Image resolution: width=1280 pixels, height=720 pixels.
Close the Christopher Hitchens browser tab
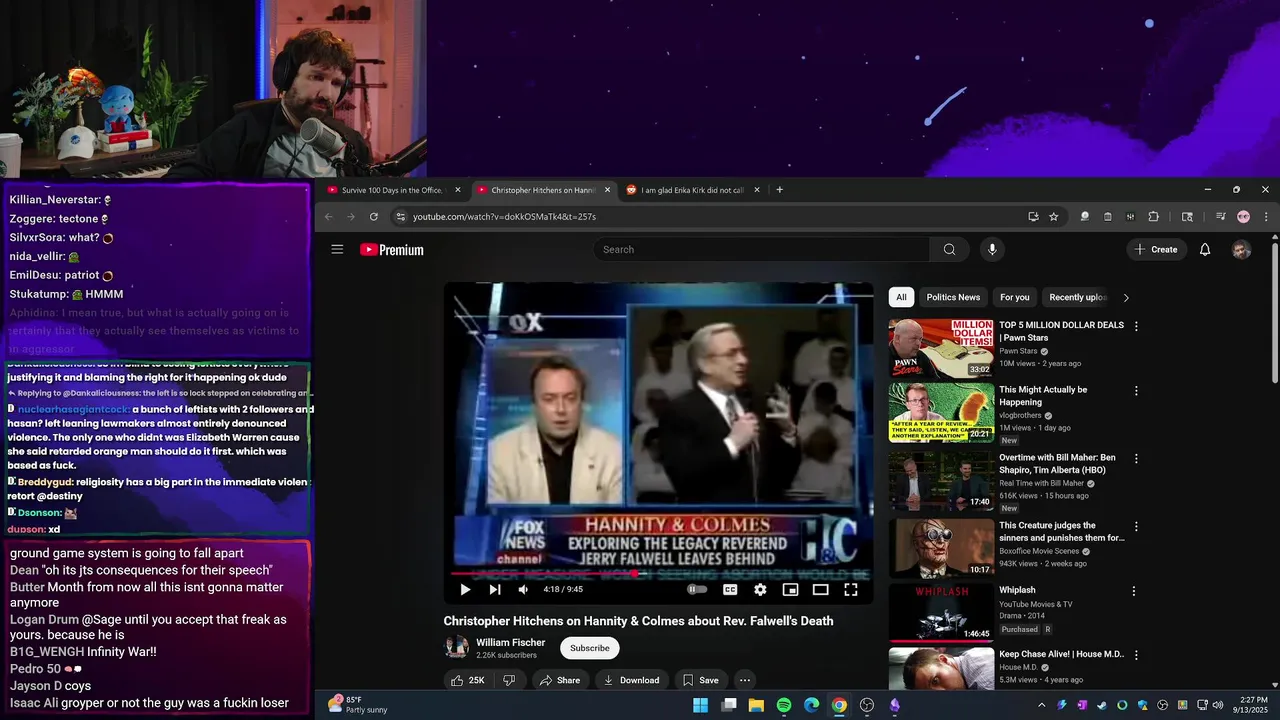pyautogui.click(x=607, y=190)
